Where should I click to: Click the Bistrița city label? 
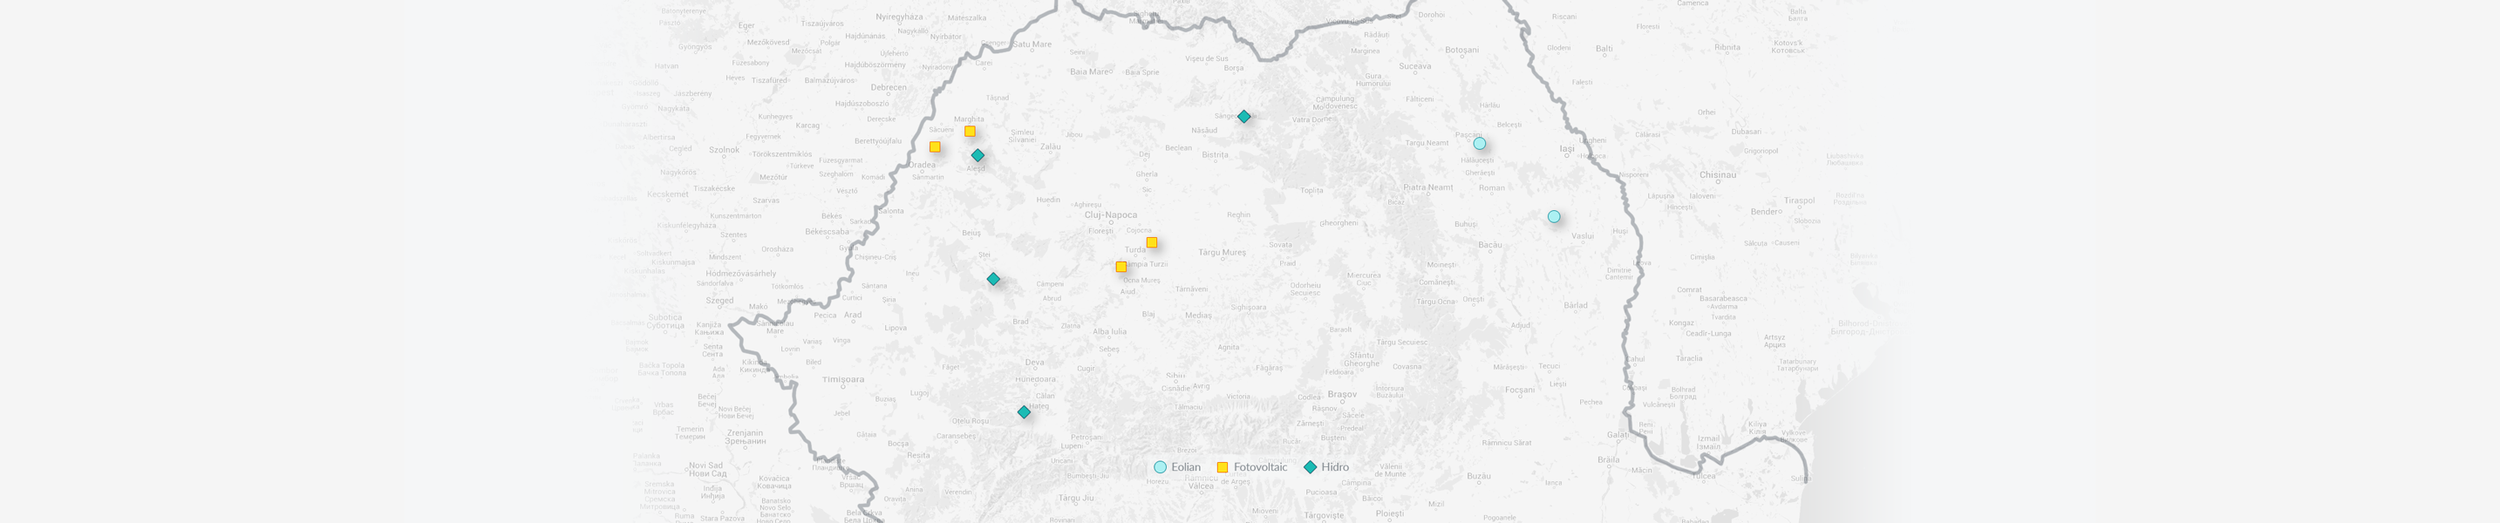coord(1215,155)
